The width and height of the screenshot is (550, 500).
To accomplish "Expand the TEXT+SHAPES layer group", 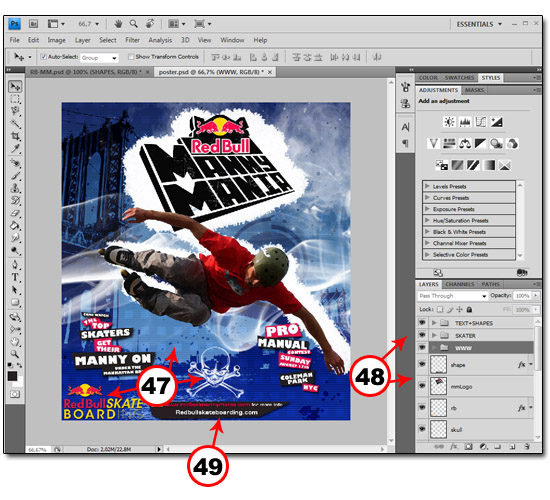I will pyautogui.click(x=434, y=323).
